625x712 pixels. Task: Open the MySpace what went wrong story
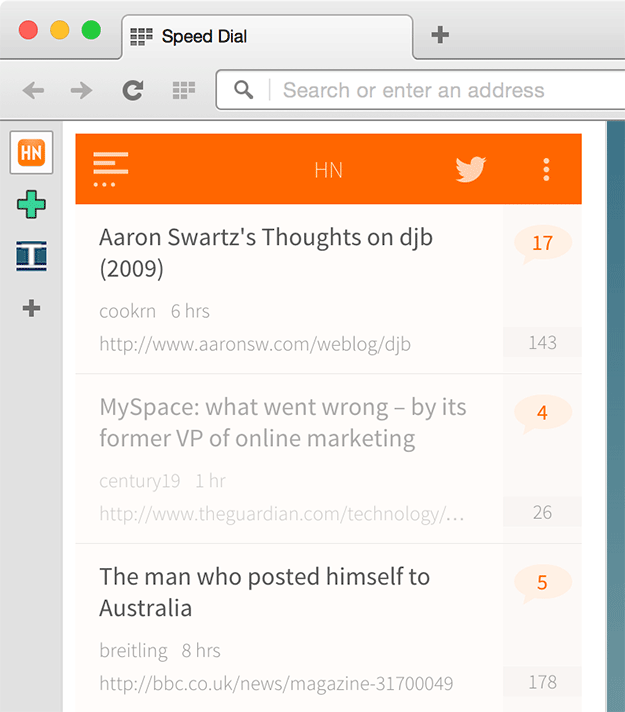[x=283, y=423]
